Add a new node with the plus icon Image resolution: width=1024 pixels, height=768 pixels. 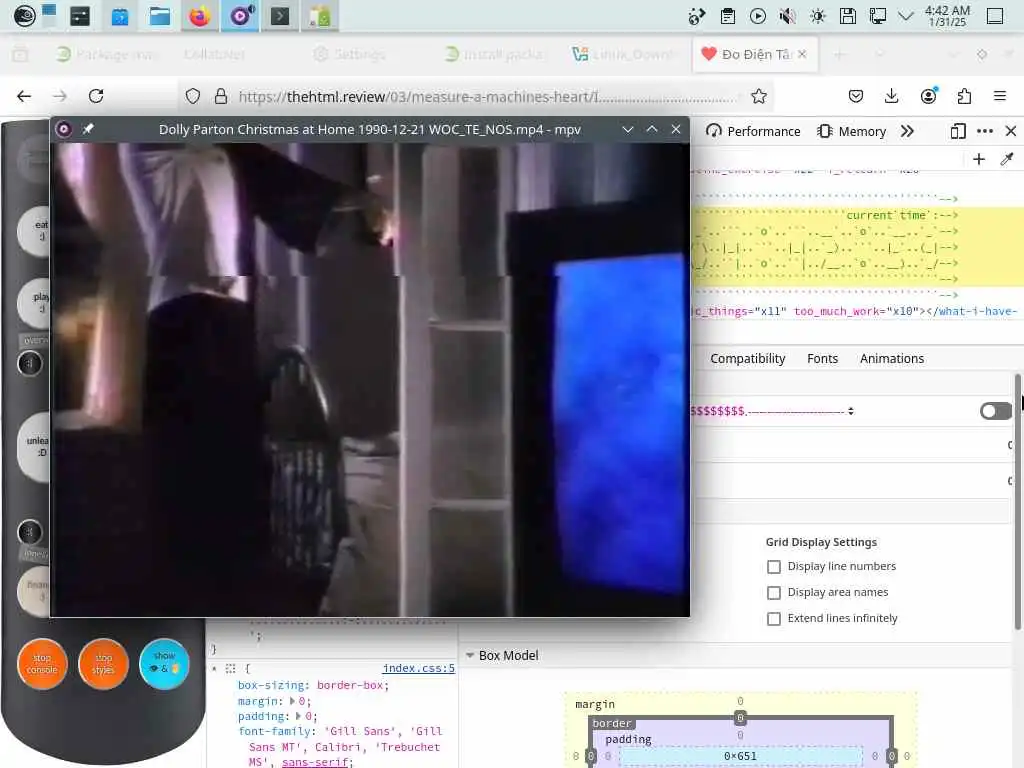[978, 159]
